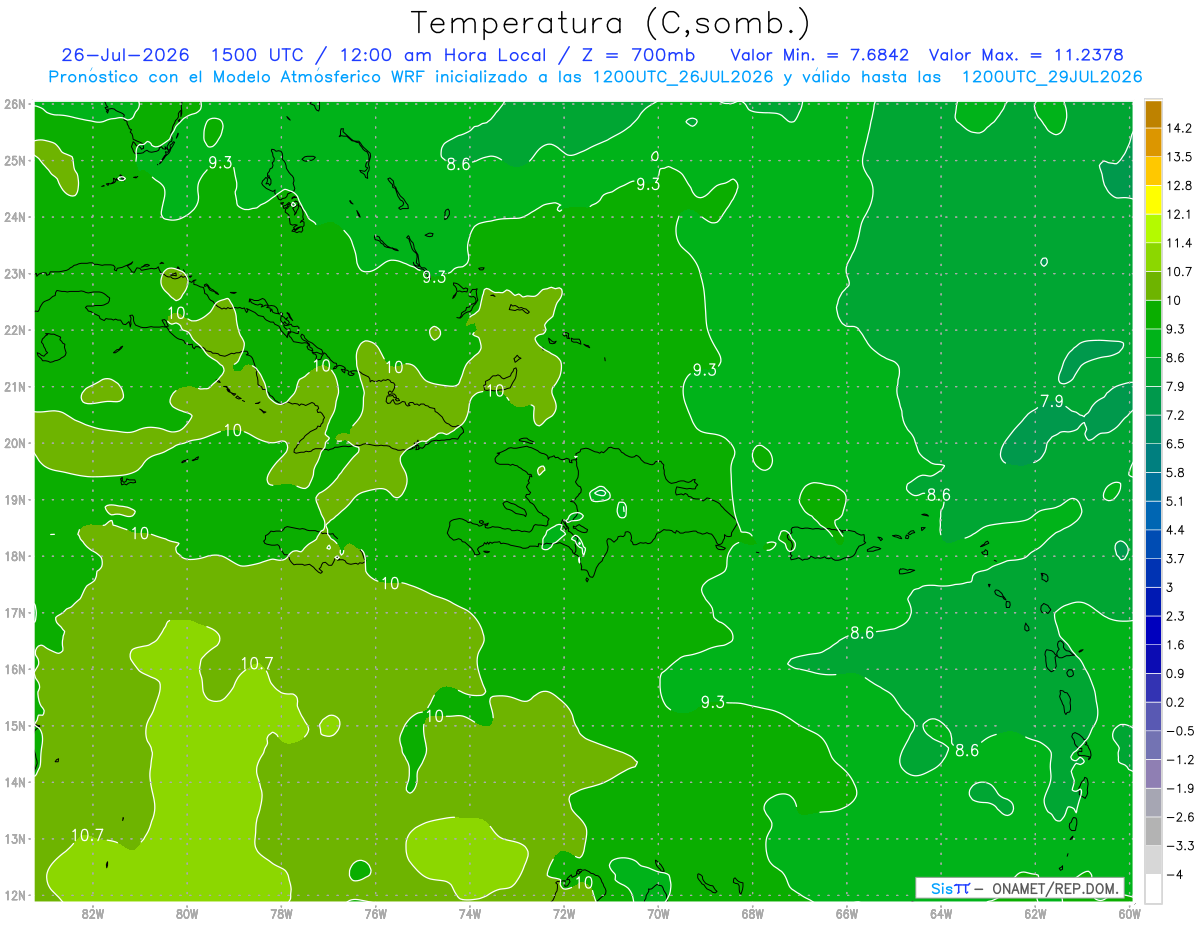The width and height of the screenshot is (1200, 927).
Task: Click the '8.6' contour label near 74W 25N
Action: (x=458, y=164)
